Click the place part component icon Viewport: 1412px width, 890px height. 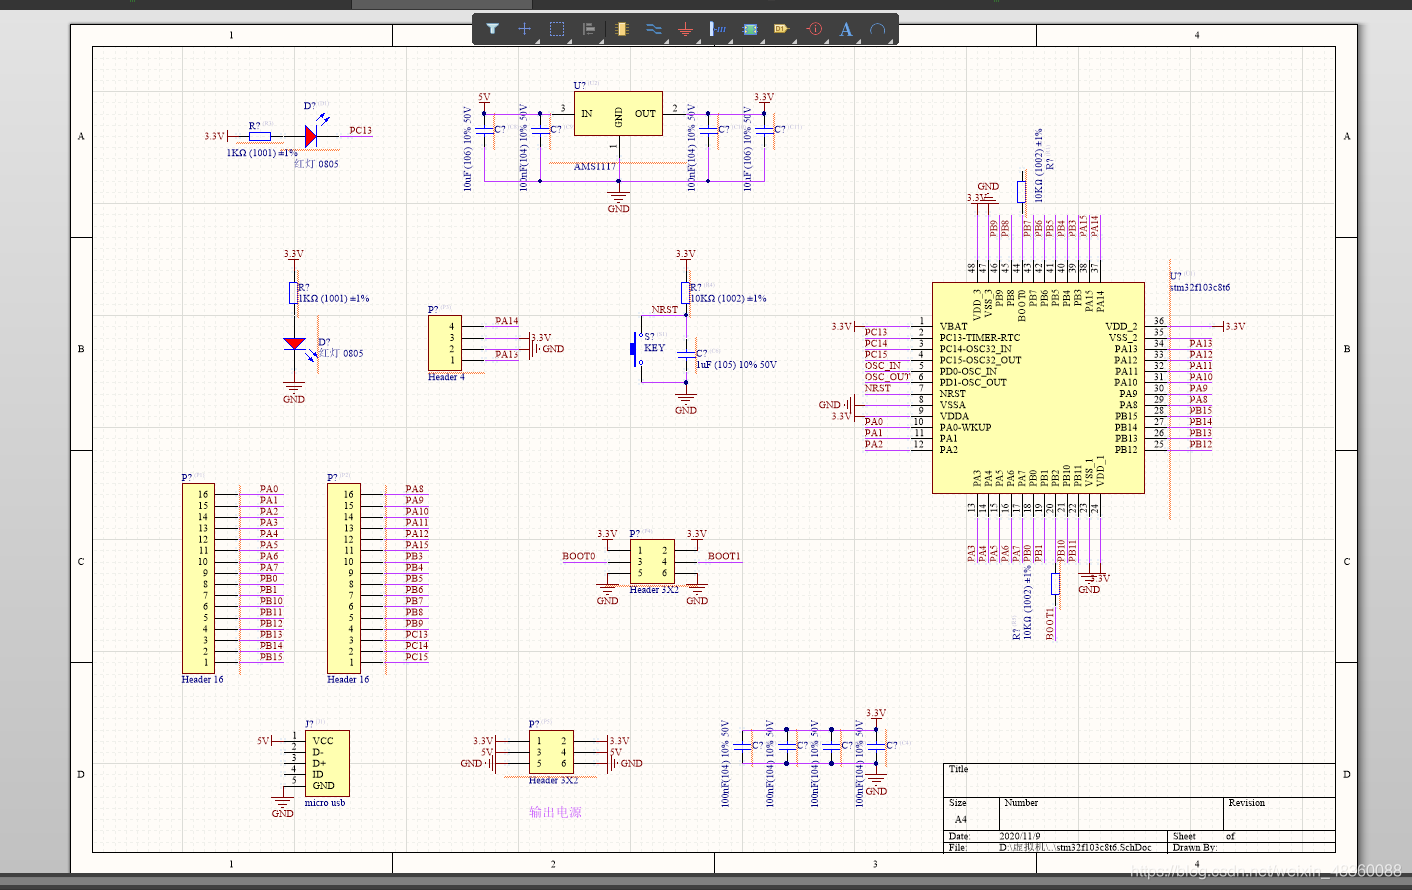622,29
